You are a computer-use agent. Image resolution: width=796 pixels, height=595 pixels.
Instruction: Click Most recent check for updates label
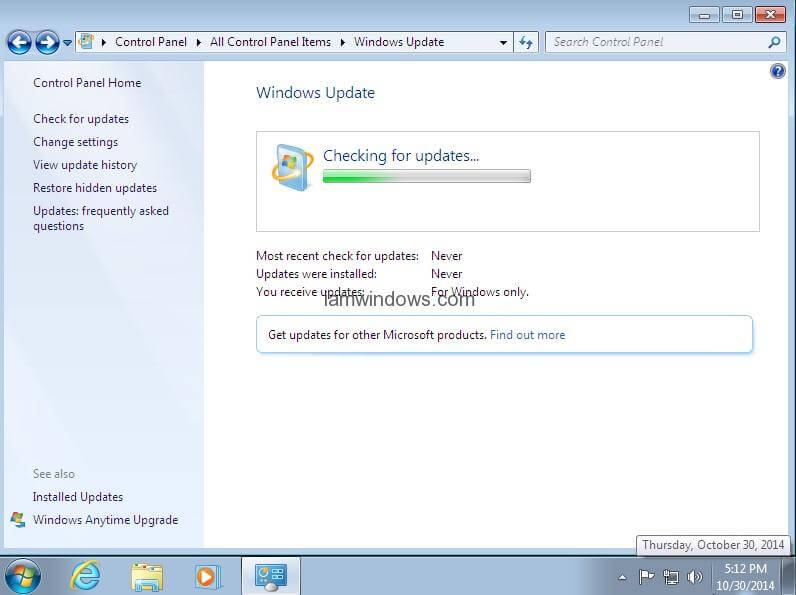pyautogui.click(x=338, y=256)
